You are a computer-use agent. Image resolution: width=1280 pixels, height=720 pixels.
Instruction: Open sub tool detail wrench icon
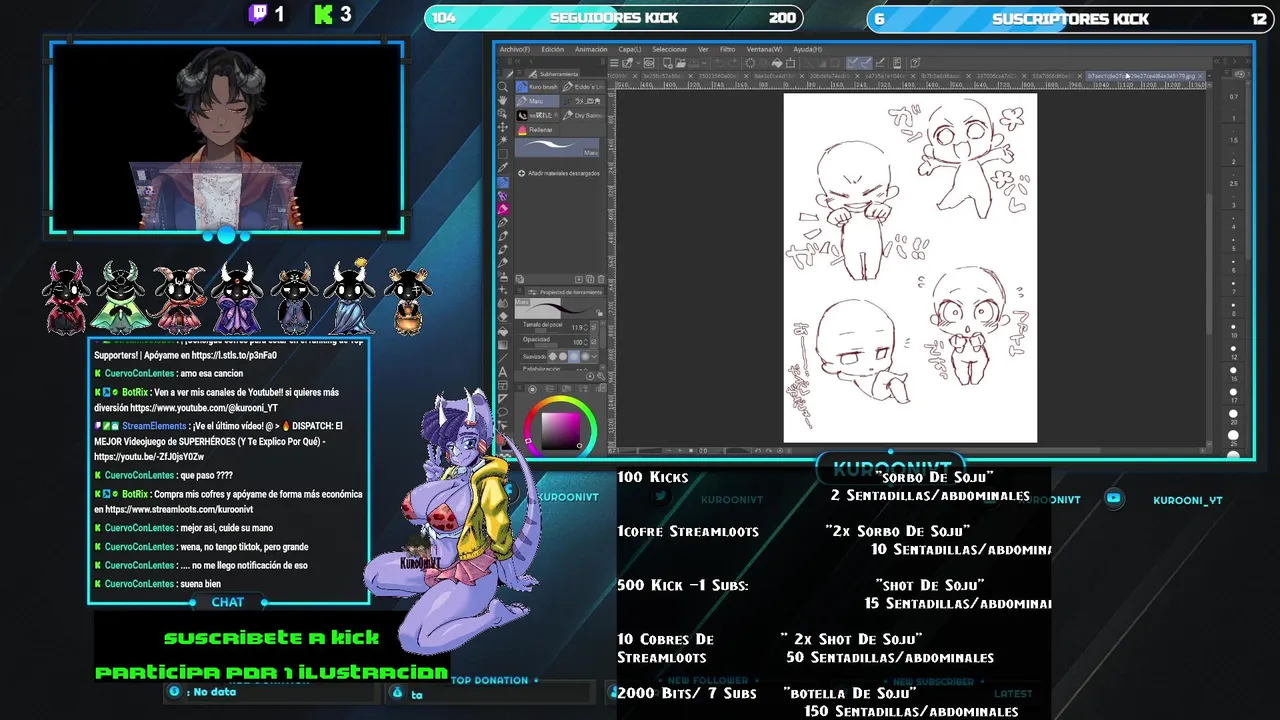pos(601,376)
